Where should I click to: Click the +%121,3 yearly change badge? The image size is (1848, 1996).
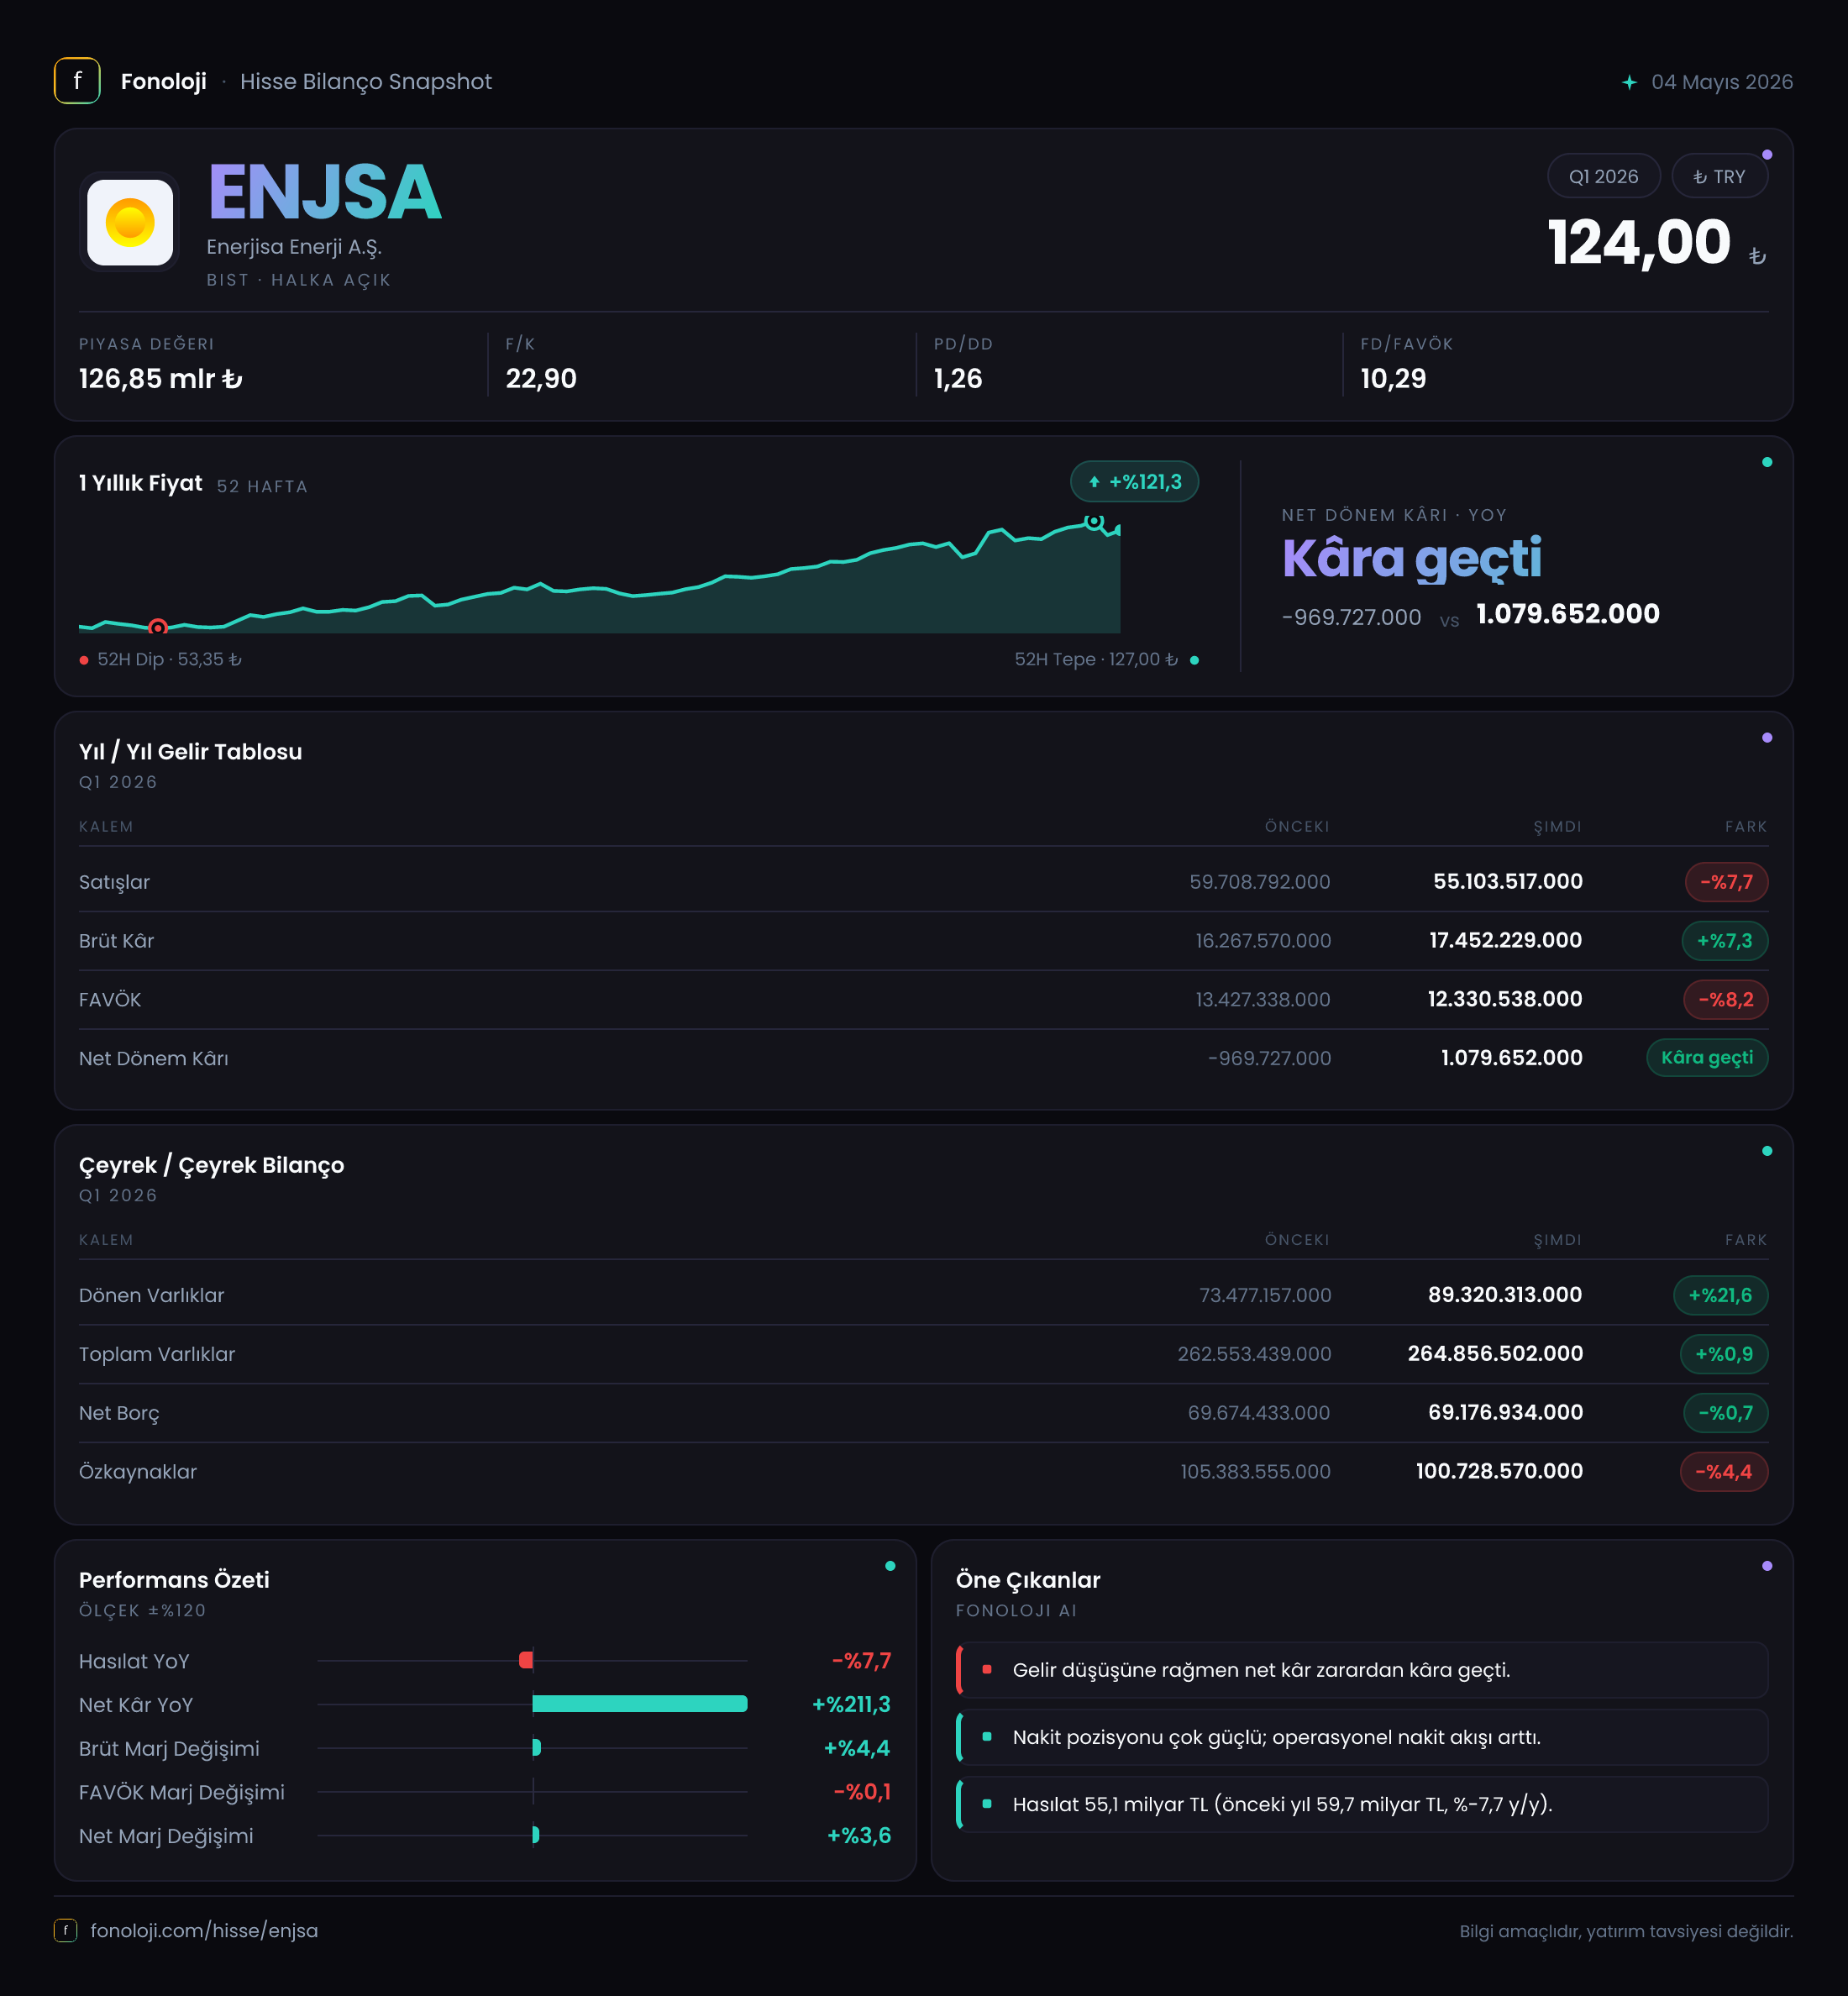click(1134, 482)
